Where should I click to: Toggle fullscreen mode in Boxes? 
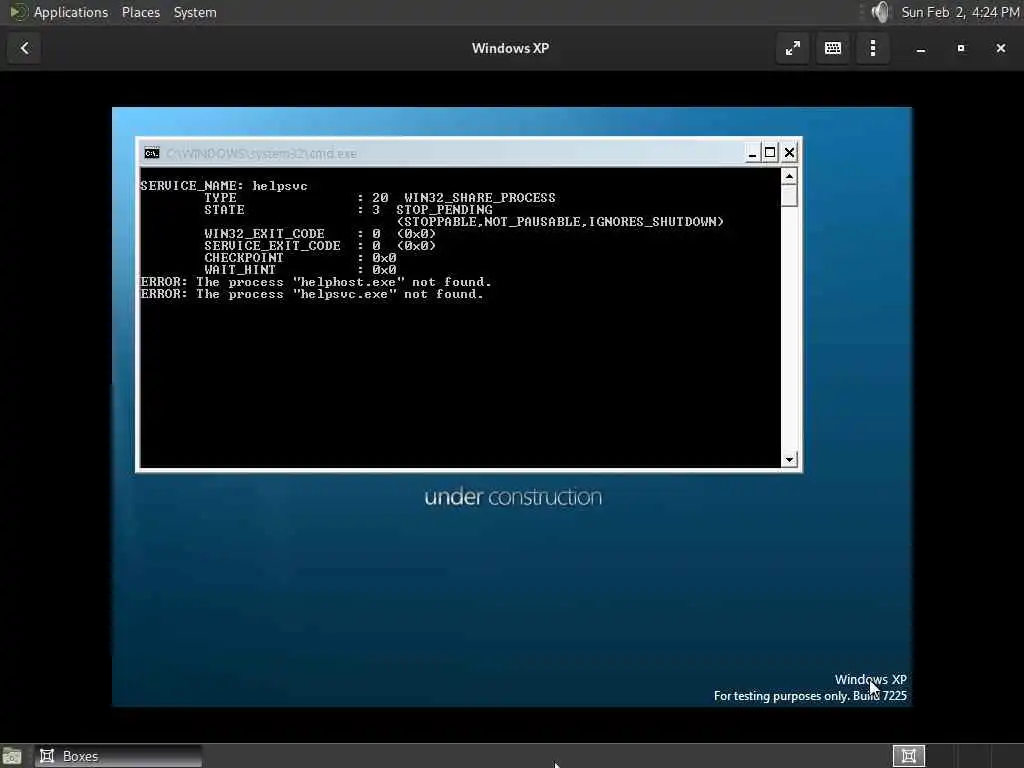[x=792, y=48]
